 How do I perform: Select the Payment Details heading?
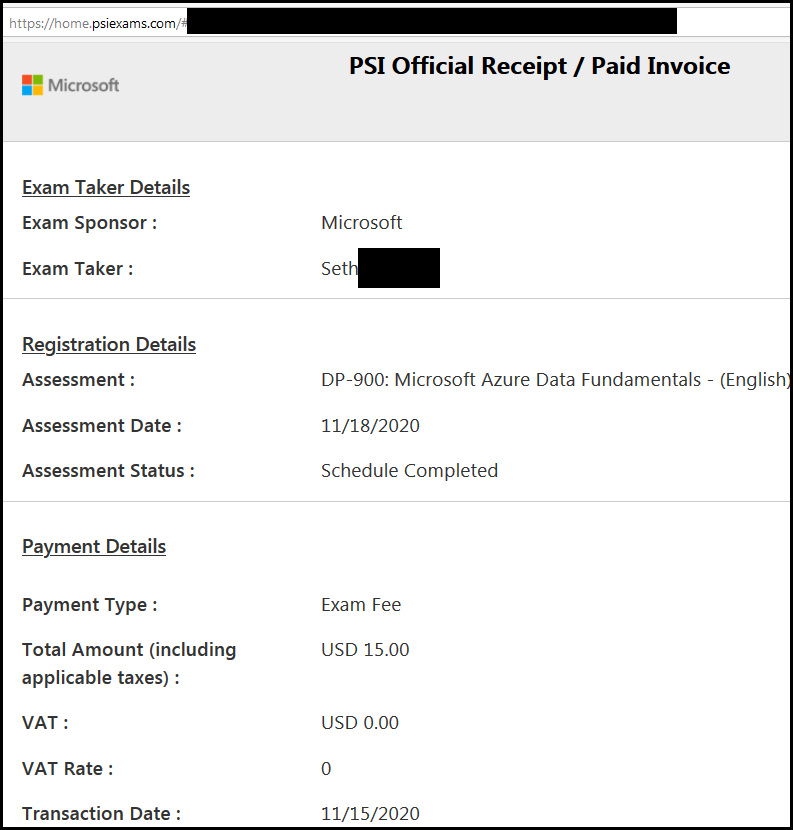[94, 547]
